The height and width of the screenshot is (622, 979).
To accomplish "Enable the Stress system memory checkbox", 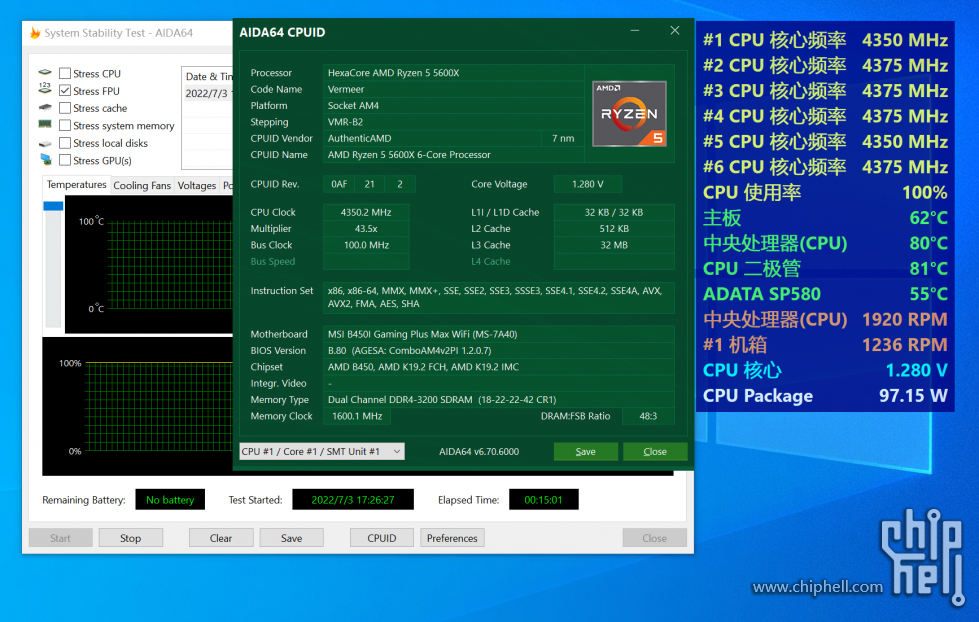I will 65,126.
